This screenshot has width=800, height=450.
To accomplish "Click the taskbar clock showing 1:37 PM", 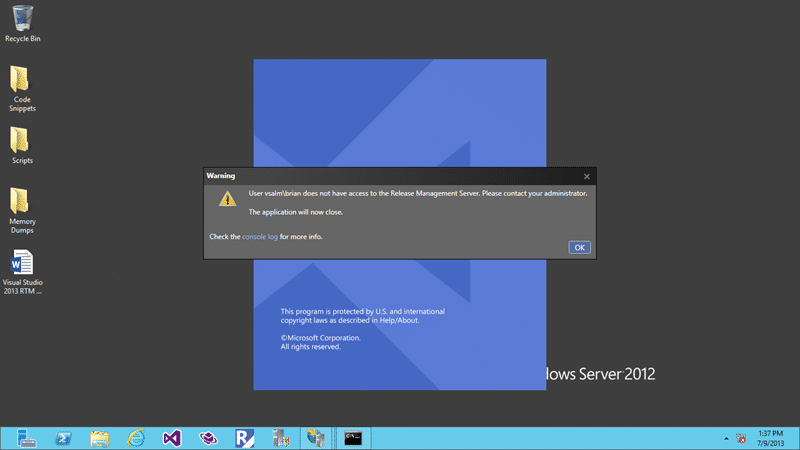I will click(x=770, y=438).
